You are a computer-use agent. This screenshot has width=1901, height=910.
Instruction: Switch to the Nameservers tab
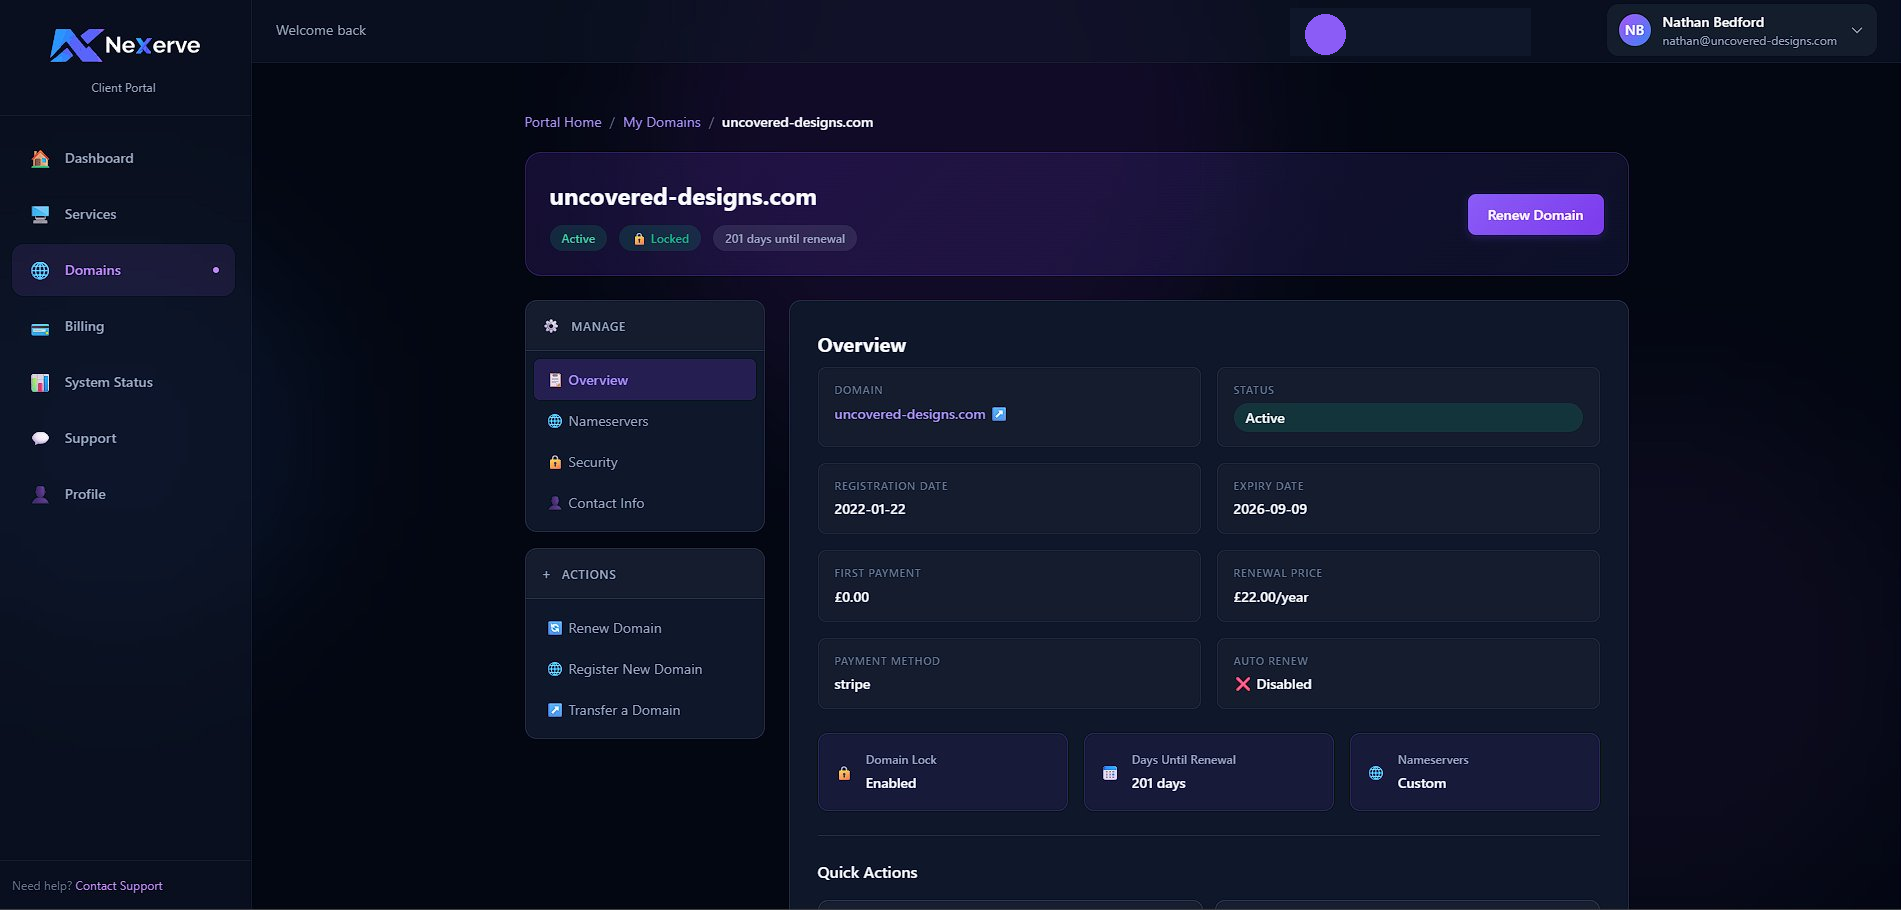click(607, 421)
